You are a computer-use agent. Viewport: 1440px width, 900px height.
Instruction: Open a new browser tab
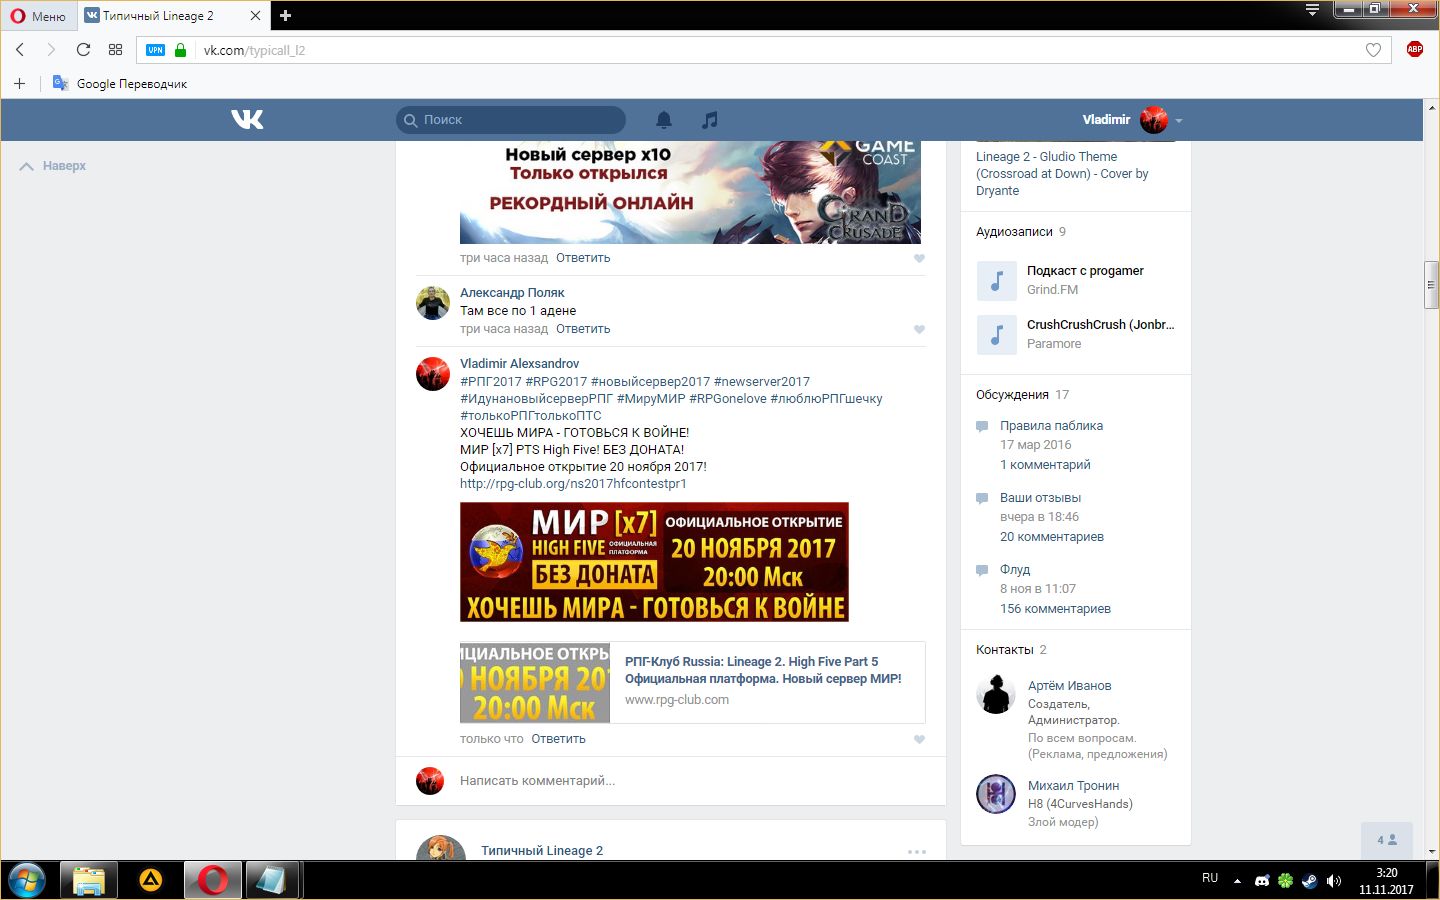click(x=285, y=15)
